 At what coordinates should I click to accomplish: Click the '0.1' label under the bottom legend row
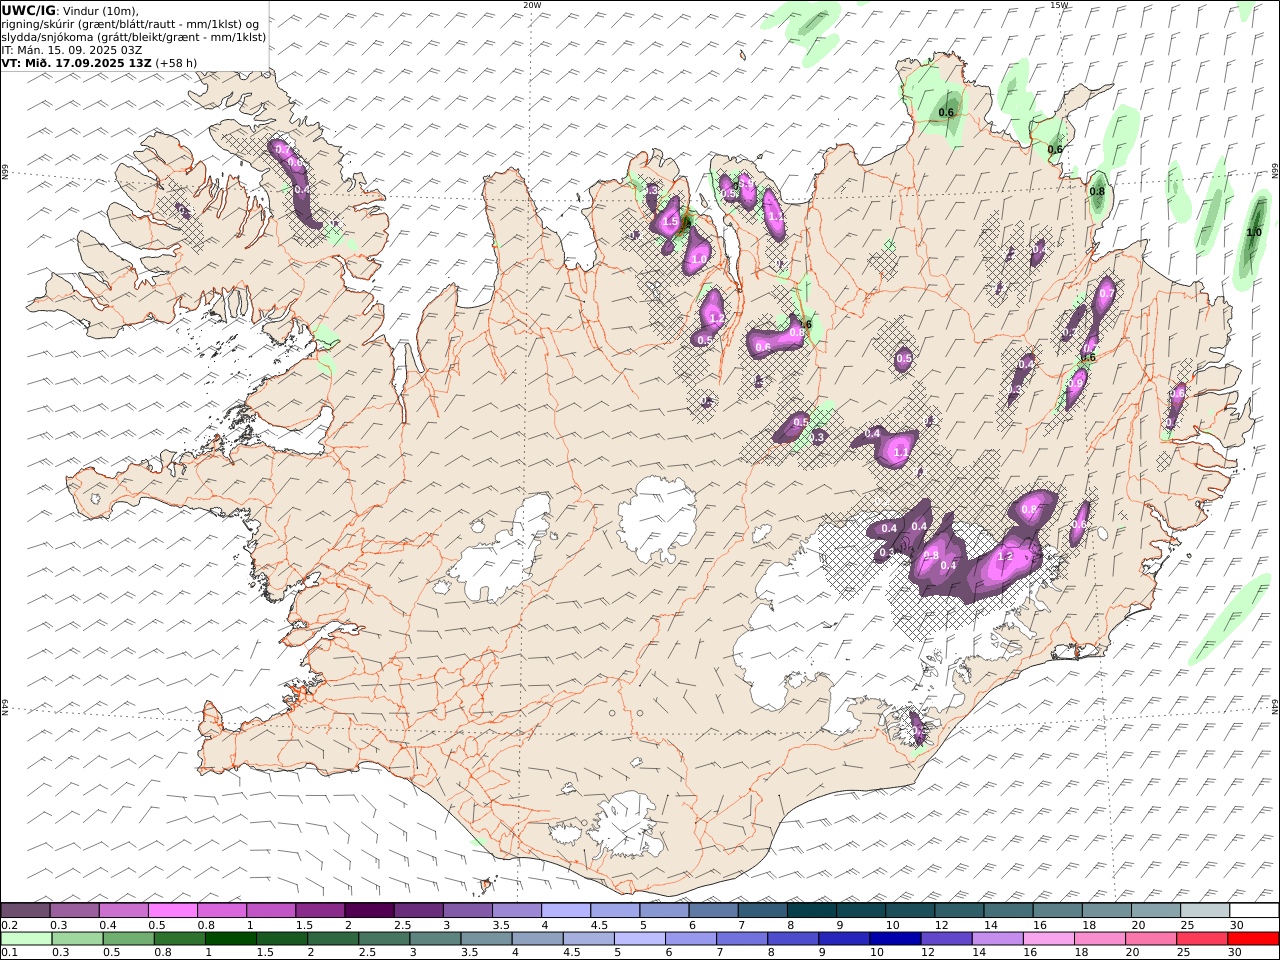click(9, 952)
